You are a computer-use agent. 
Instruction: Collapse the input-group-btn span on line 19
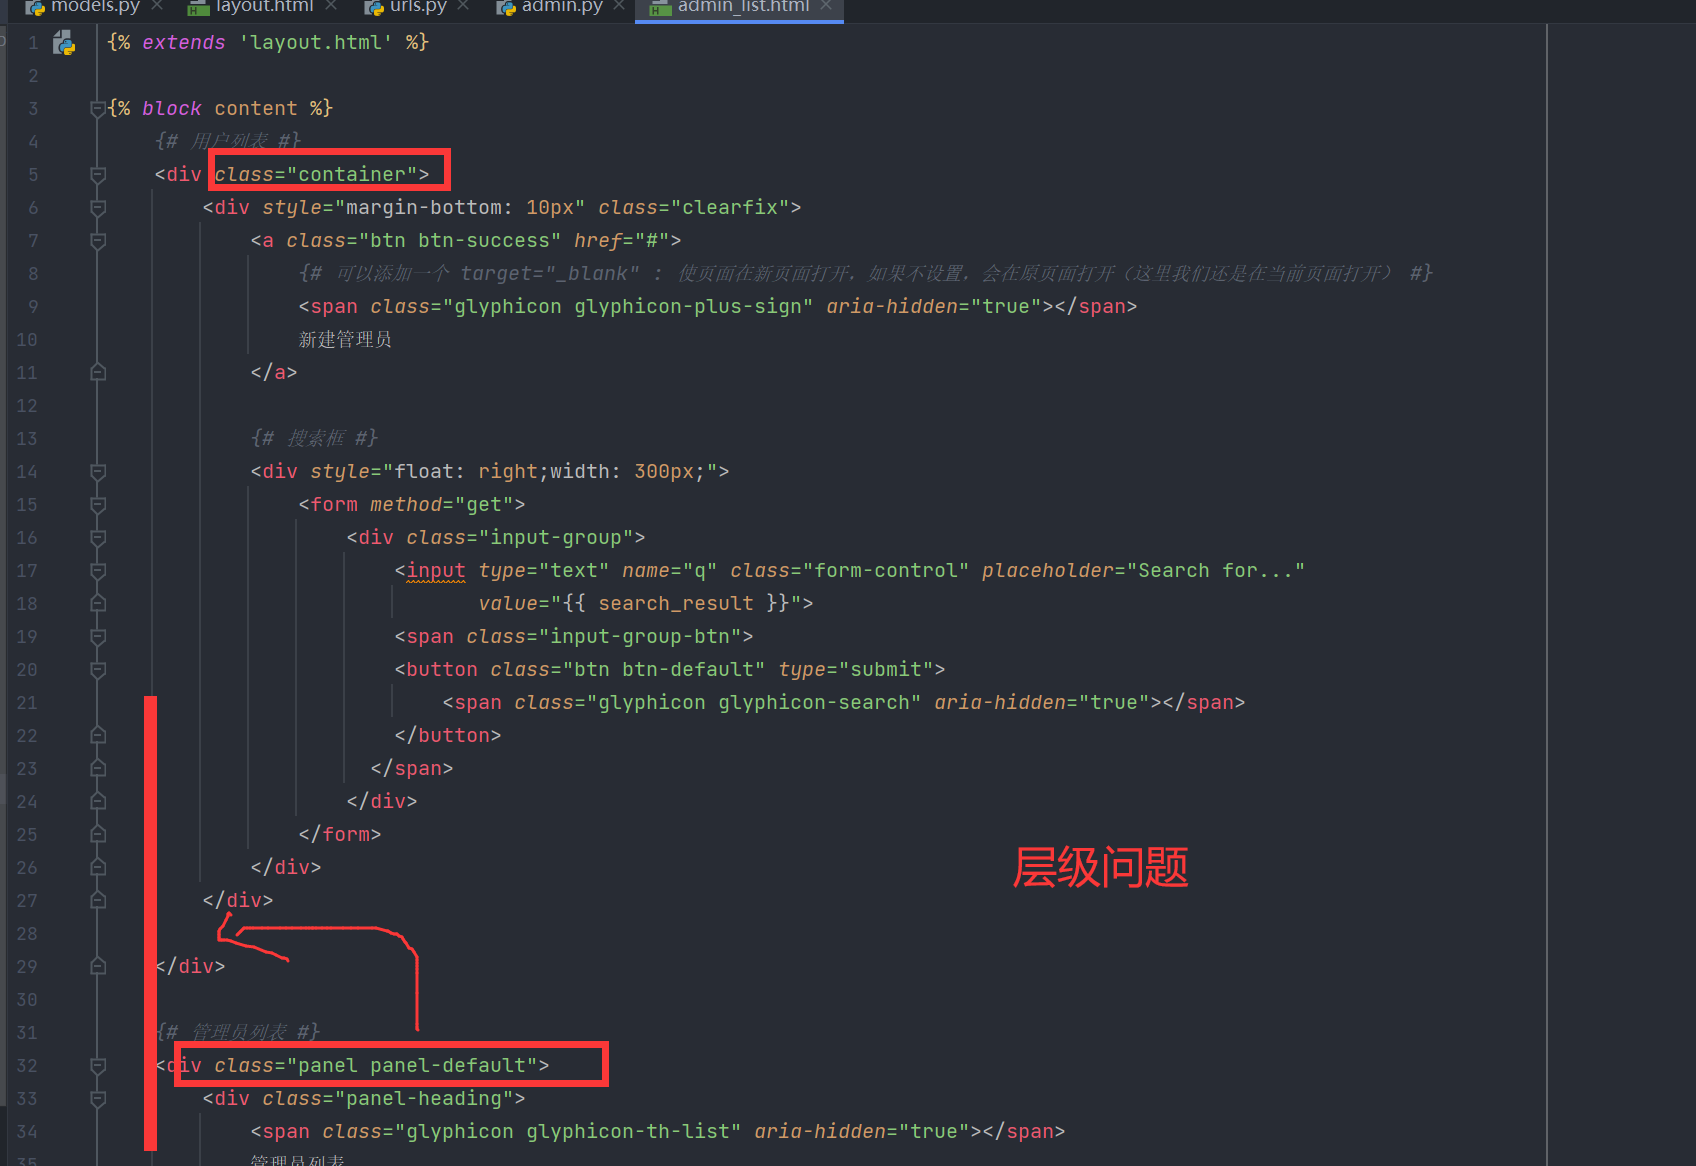tap(98, 637)
